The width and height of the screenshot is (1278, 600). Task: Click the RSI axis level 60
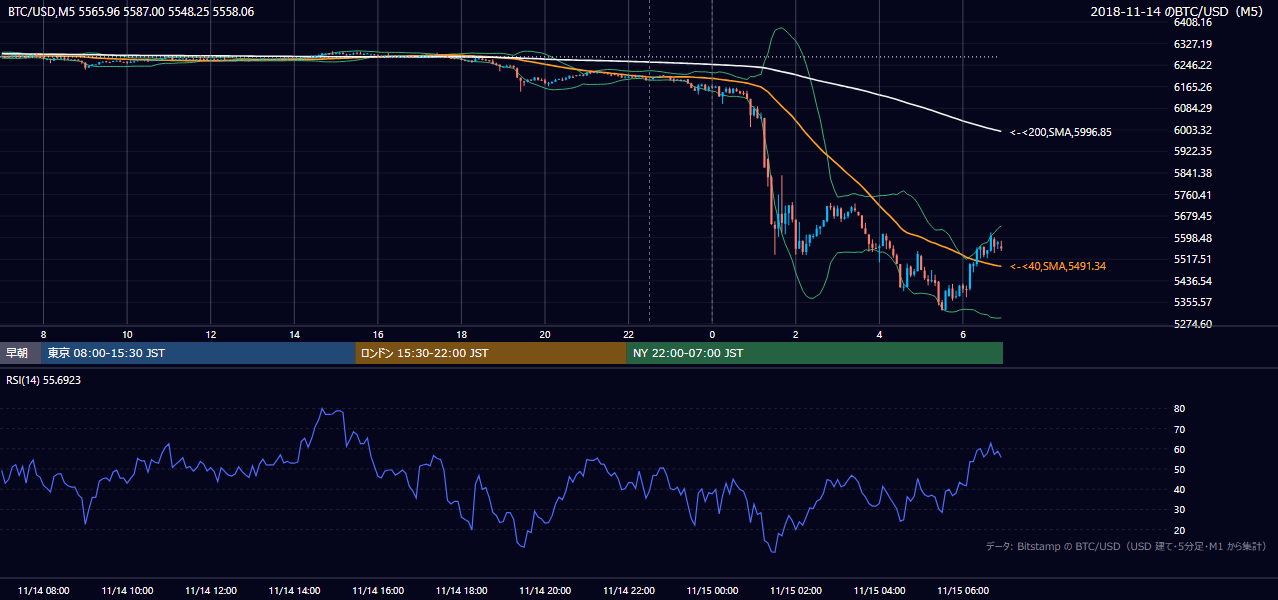click(x=1179, y=449)
